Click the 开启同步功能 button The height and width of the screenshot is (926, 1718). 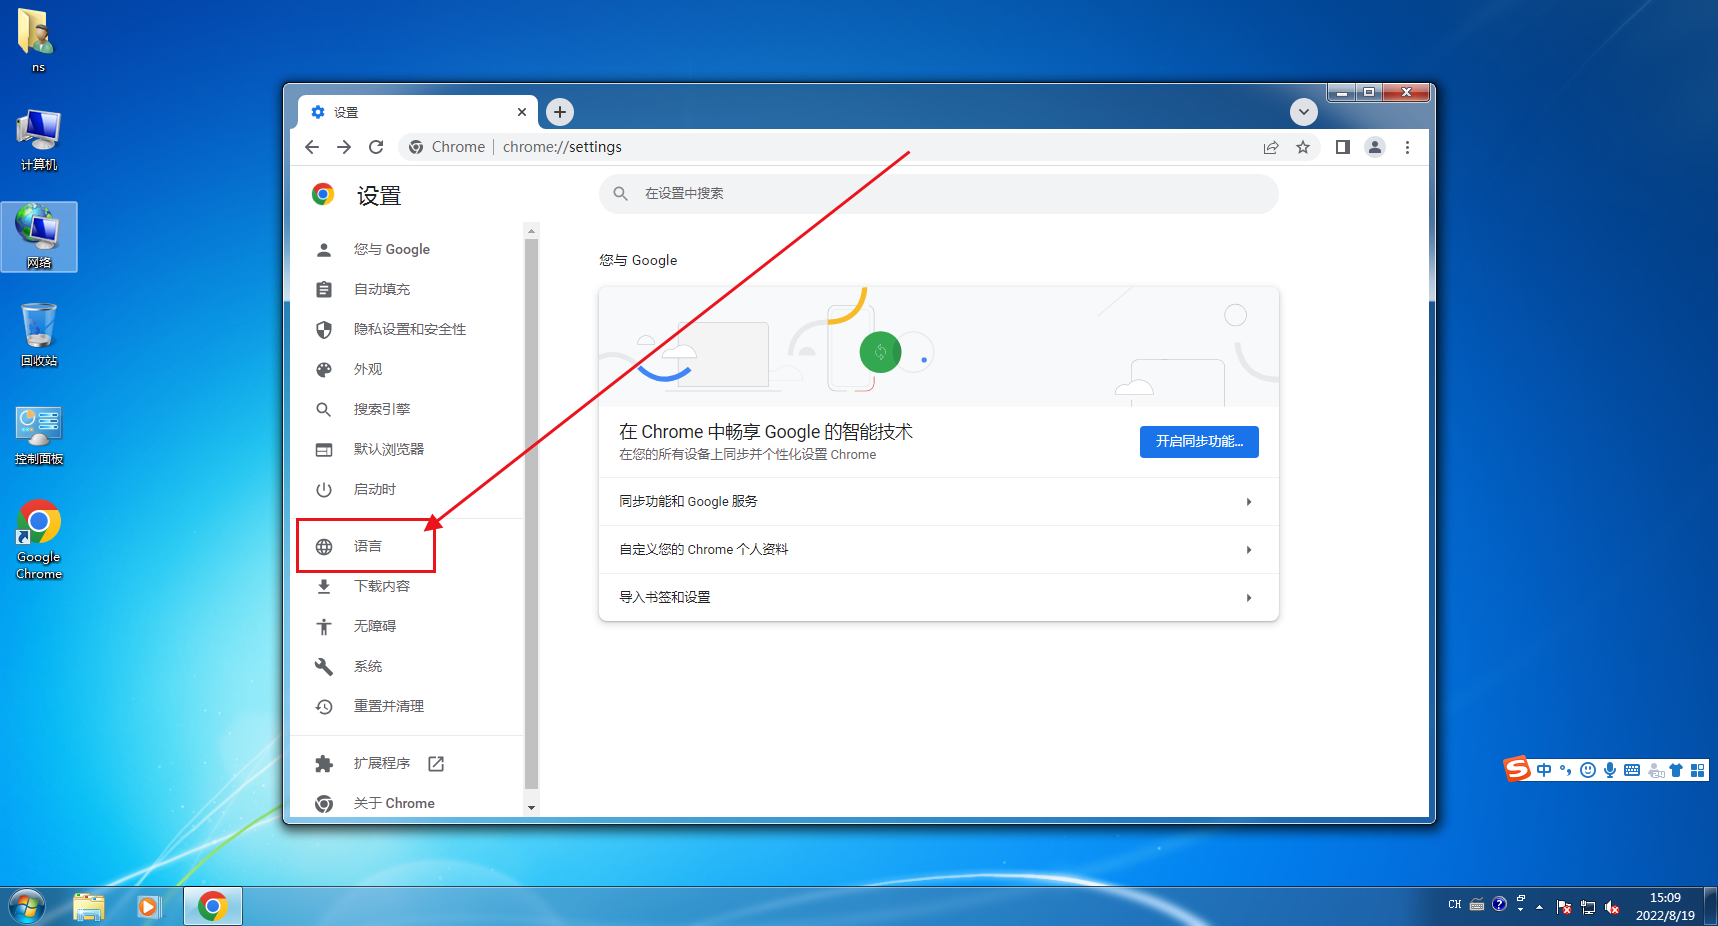coord(1199,441)
